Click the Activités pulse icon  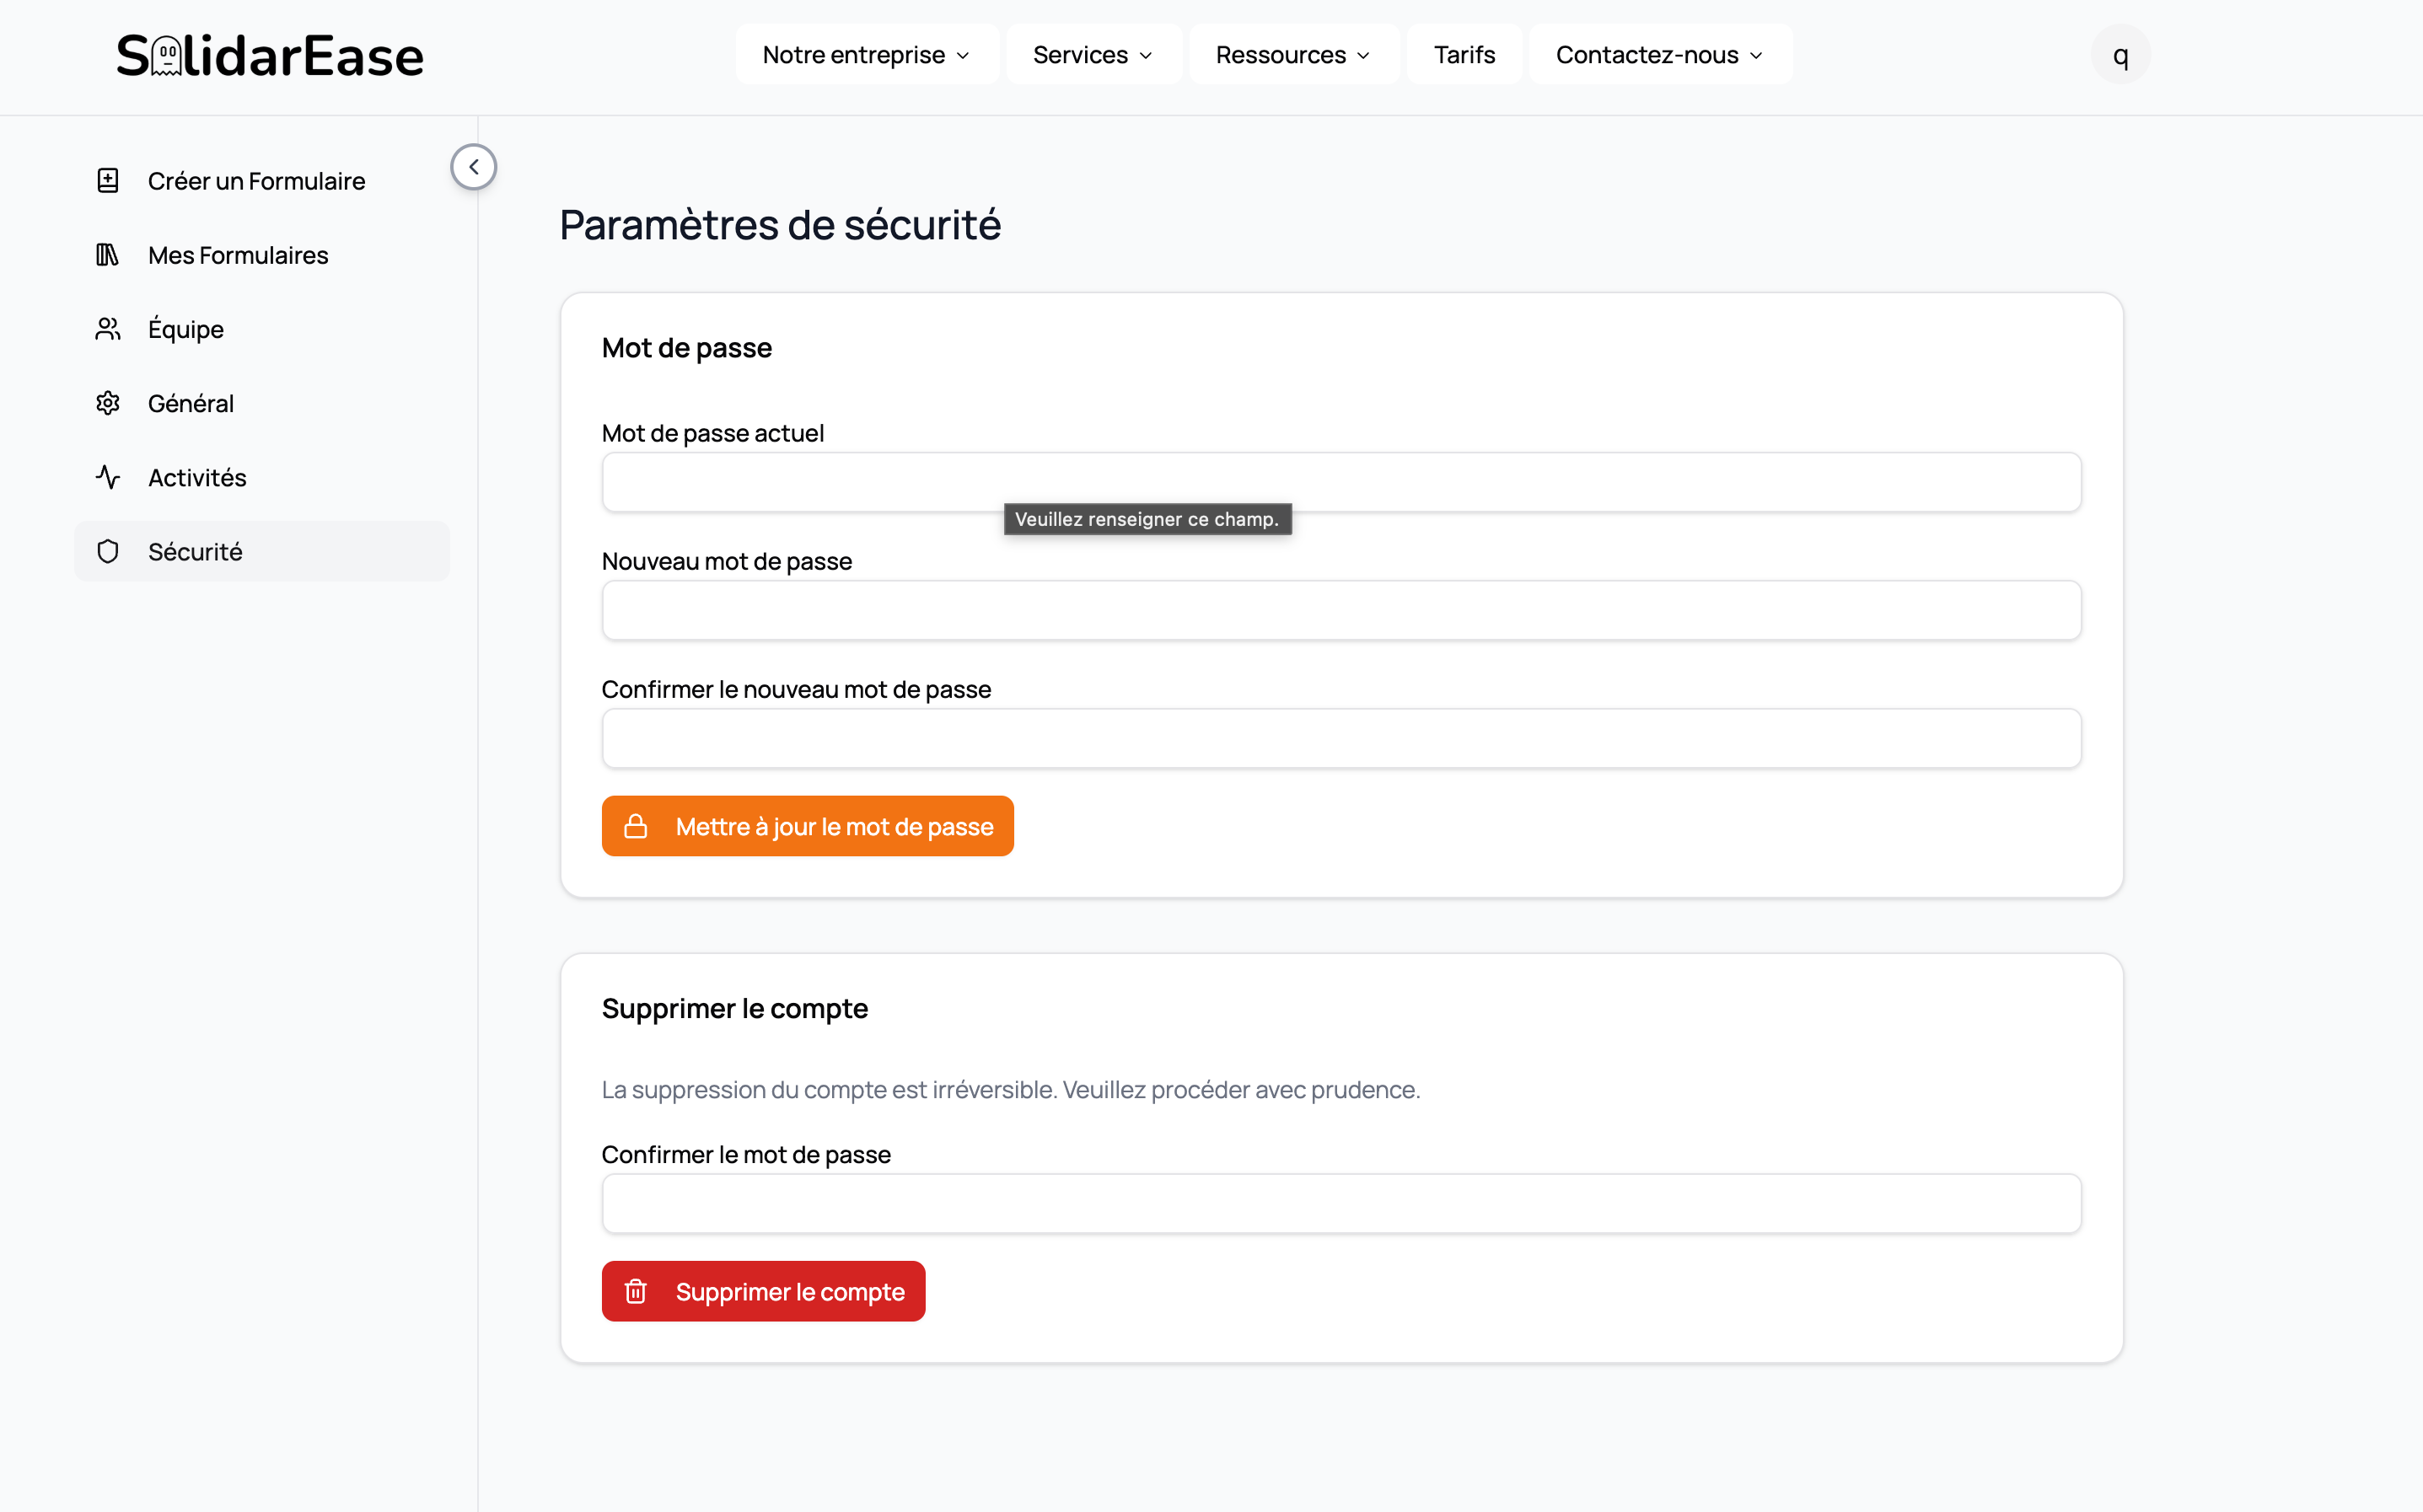coord(108,477)
